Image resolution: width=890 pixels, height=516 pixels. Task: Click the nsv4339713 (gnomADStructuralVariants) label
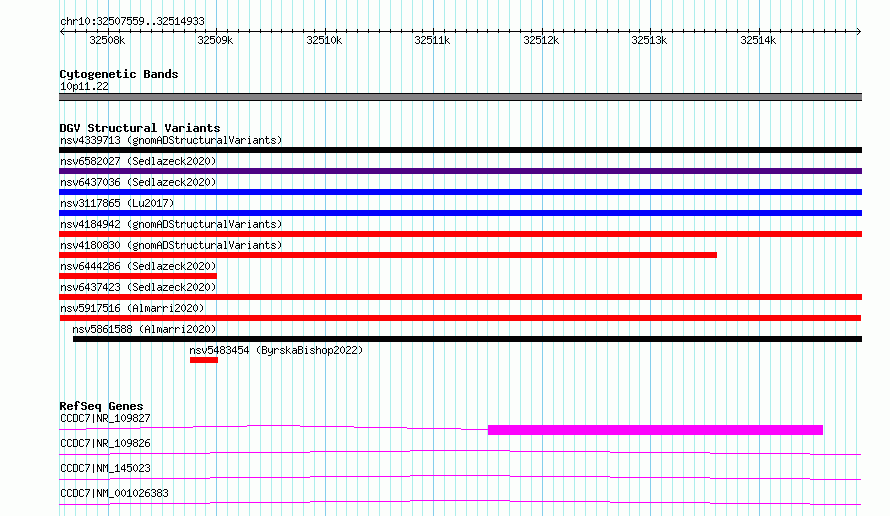coord(171,140)
